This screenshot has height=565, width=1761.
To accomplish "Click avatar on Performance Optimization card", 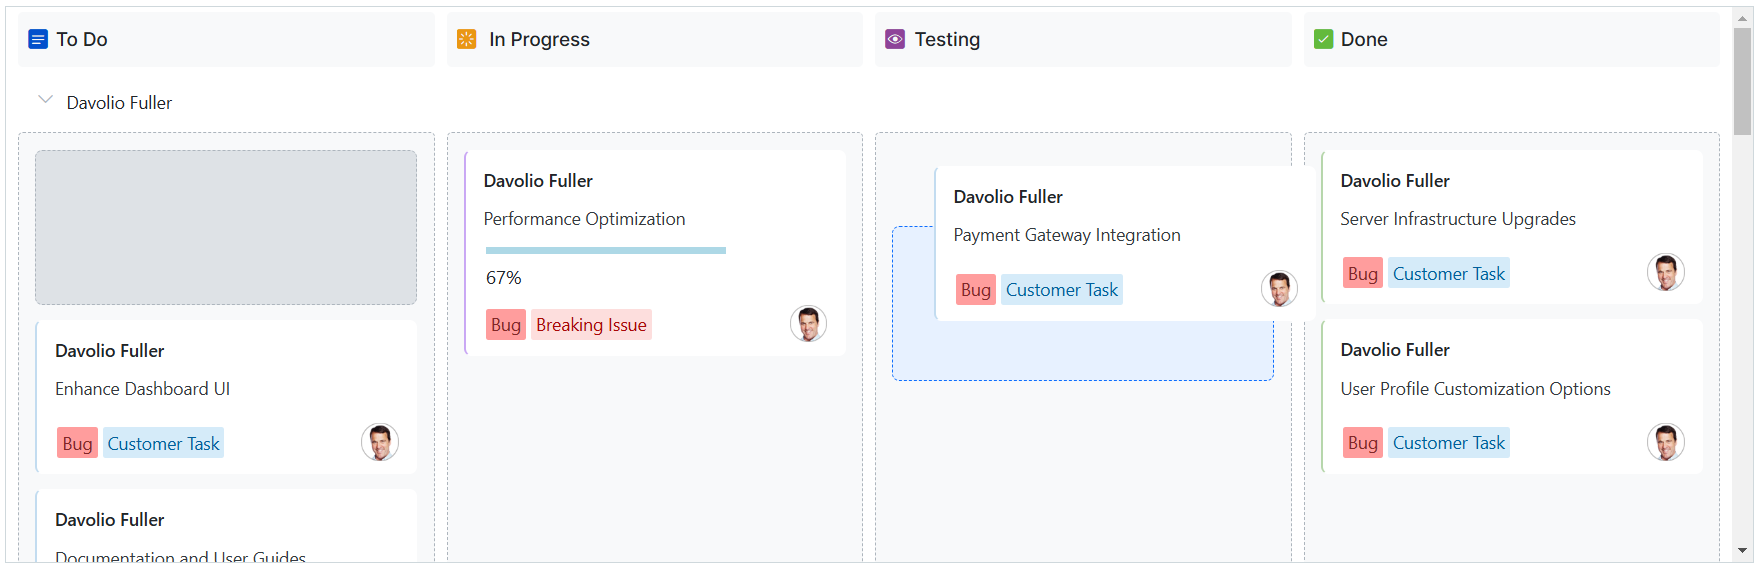I will 808,324.
